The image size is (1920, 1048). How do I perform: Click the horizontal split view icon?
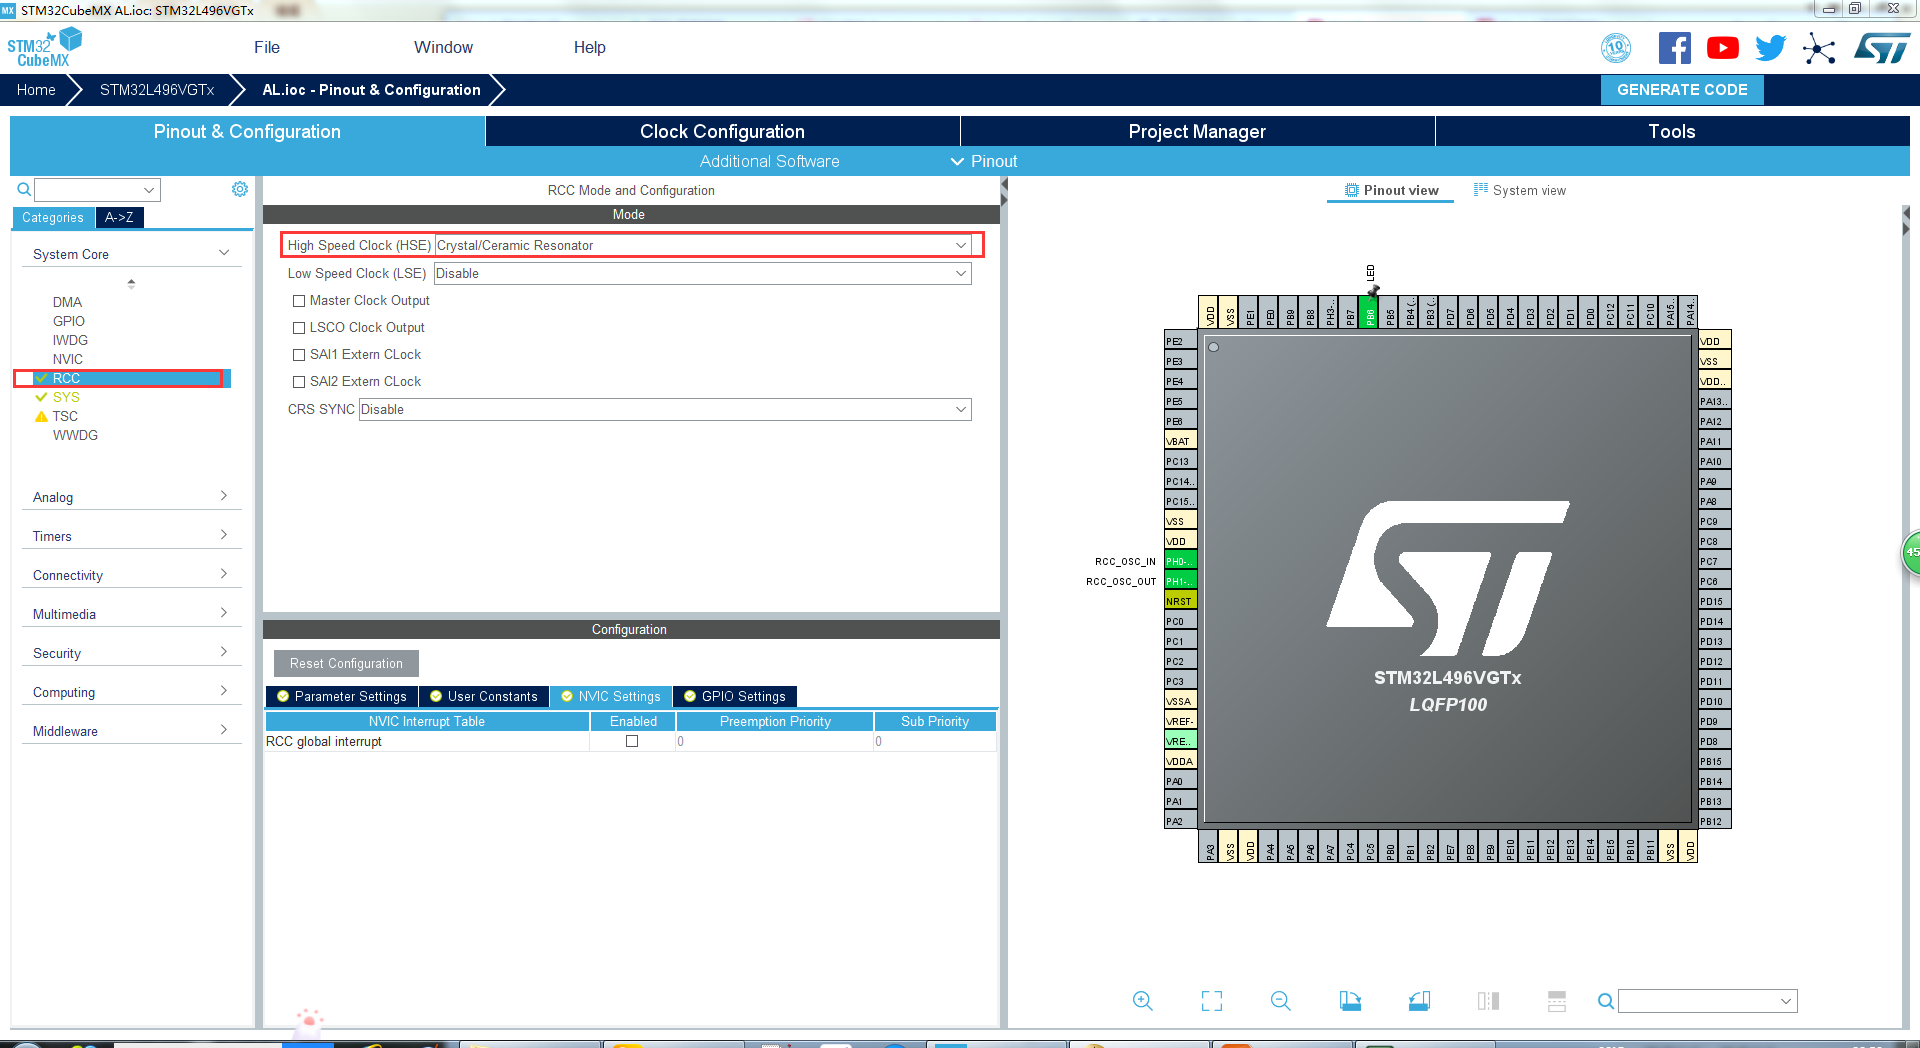point(1557,1001)
